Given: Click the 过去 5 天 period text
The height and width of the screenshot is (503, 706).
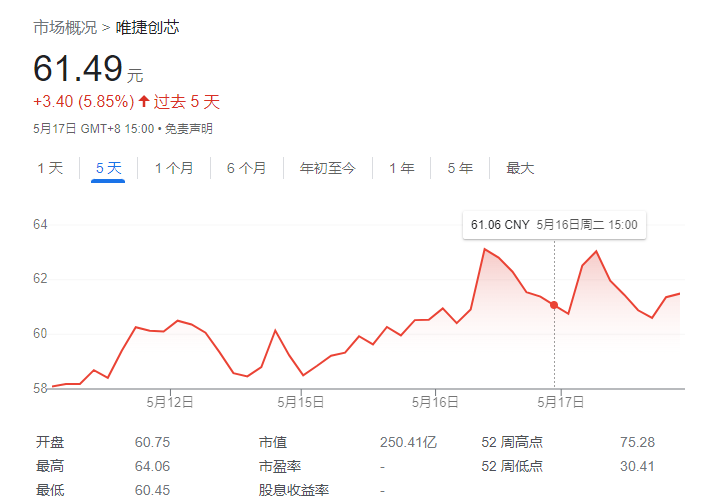Looking at the screenshot, I should click(x=187, y=102).
